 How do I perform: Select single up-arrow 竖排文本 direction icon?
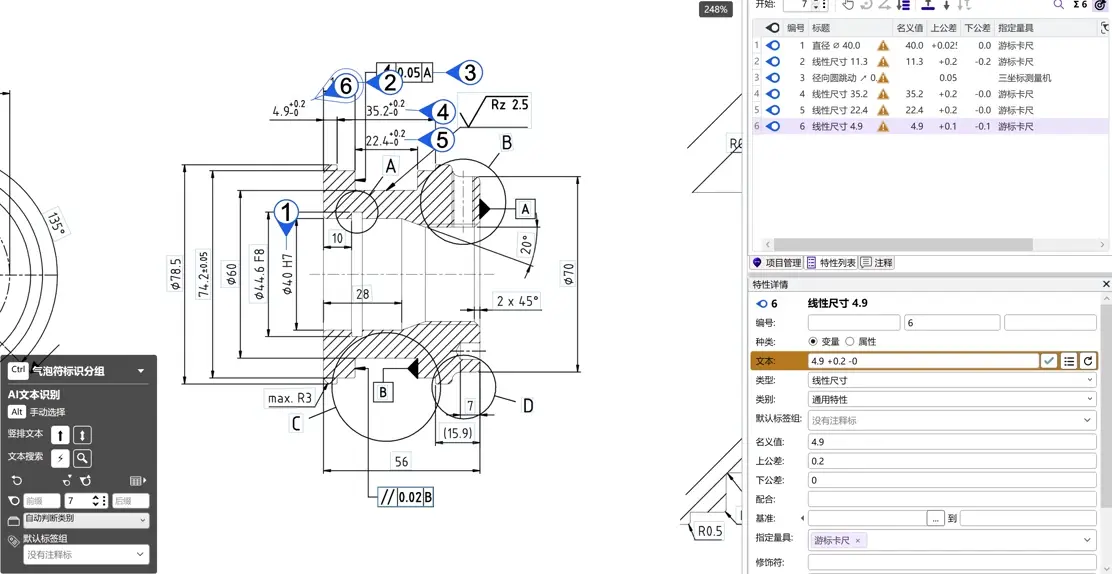[x=60, y=435]
